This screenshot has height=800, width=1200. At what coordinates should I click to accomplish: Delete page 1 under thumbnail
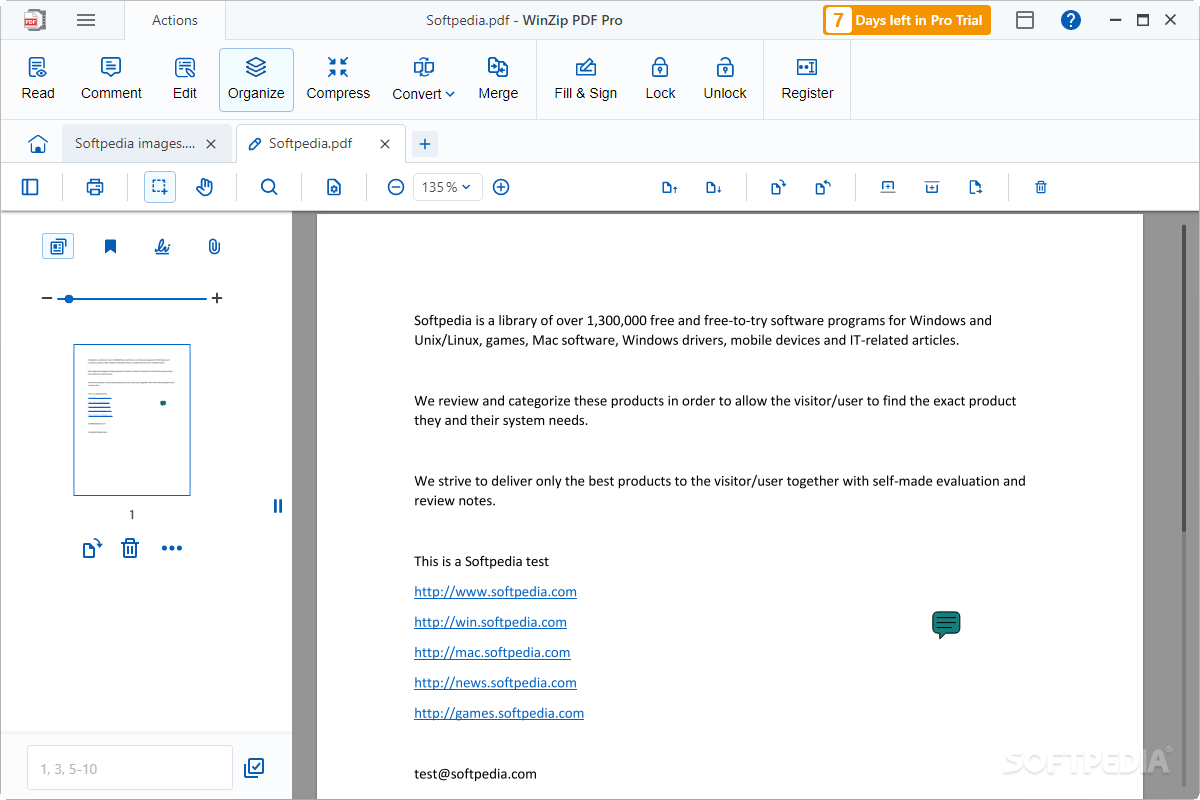click(x=130, y=548)
